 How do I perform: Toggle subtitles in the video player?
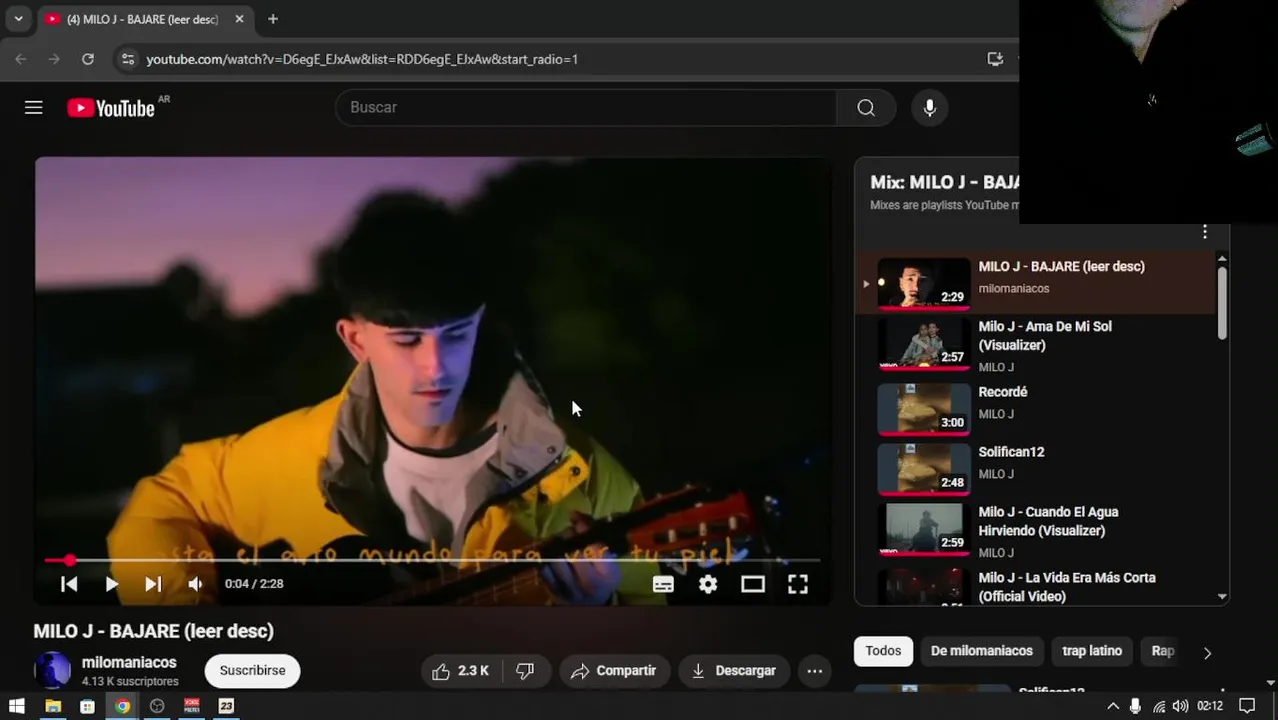663,584
